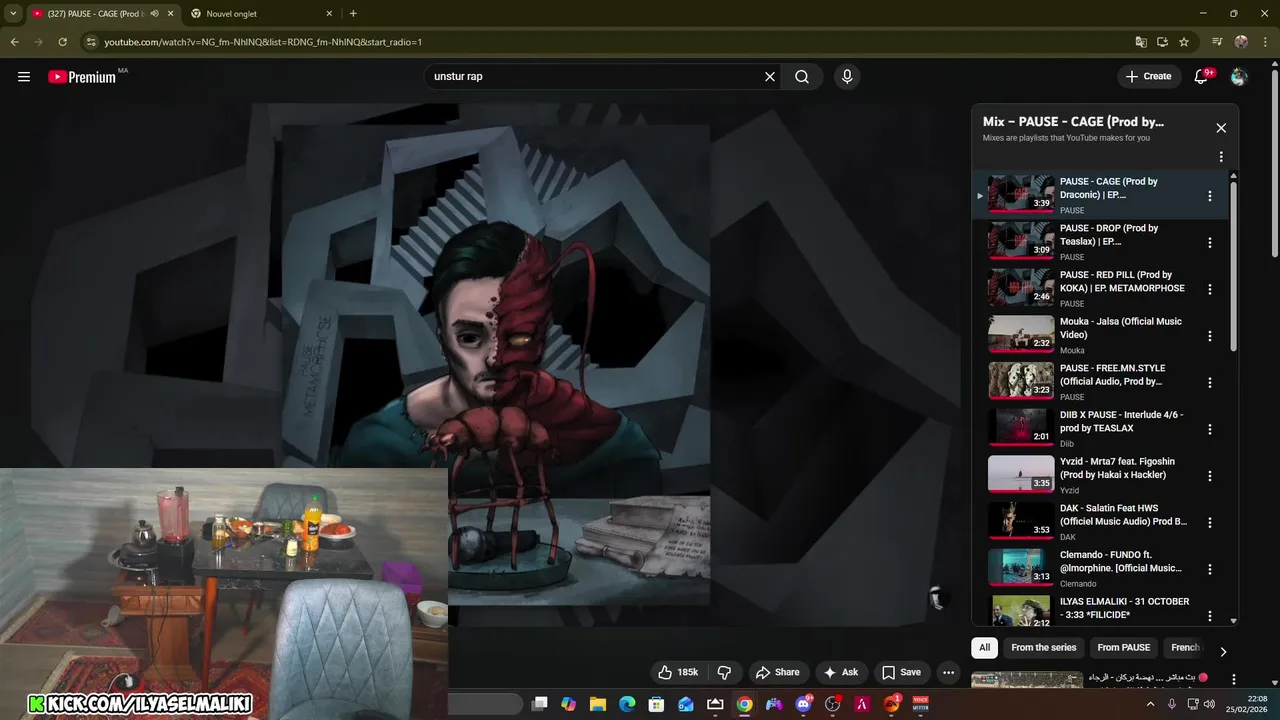
Task: Open Chrome profile avatar
Action: click(1241, 42)
